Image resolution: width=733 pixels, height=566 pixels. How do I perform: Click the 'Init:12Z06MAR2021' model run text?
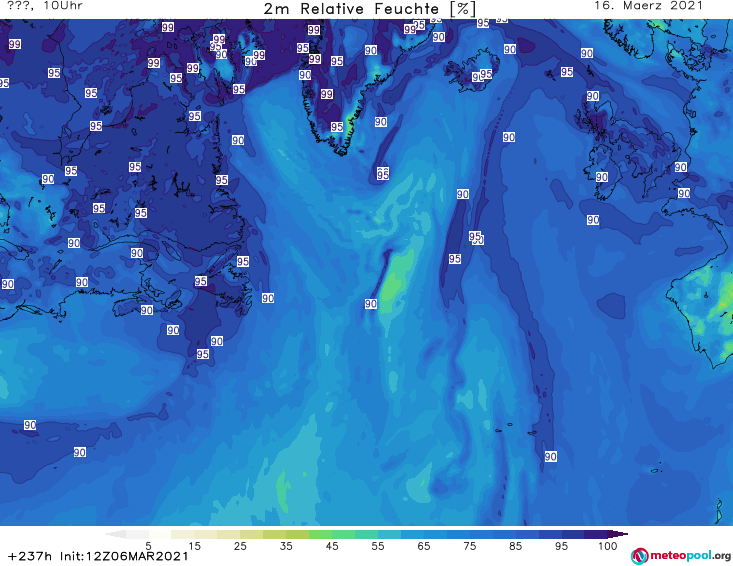pyautogui.click(x=124, y=556)
